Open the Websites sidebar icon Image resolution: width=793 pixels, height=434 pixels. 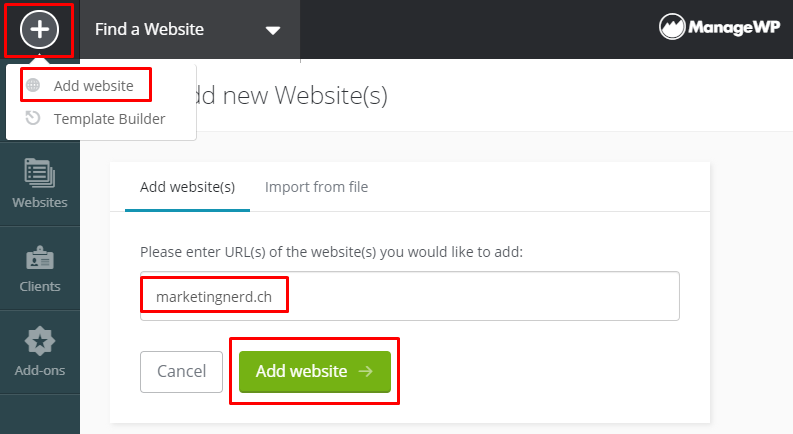[39, 172]
